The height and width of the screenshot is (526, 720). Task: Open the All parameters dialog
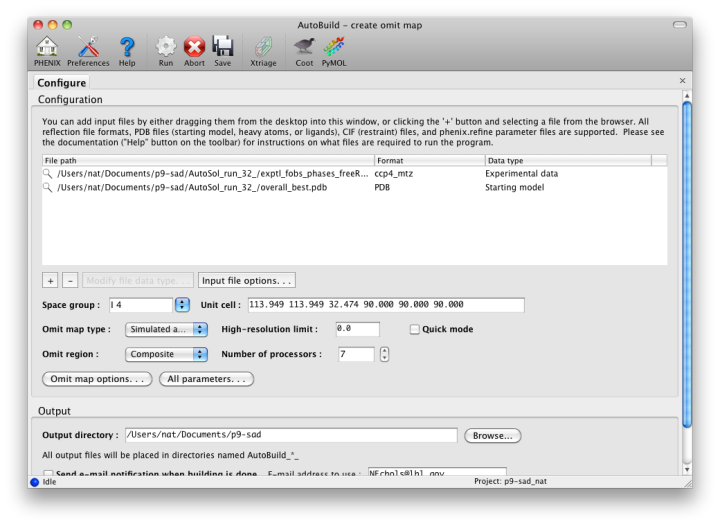pos(206,379)
